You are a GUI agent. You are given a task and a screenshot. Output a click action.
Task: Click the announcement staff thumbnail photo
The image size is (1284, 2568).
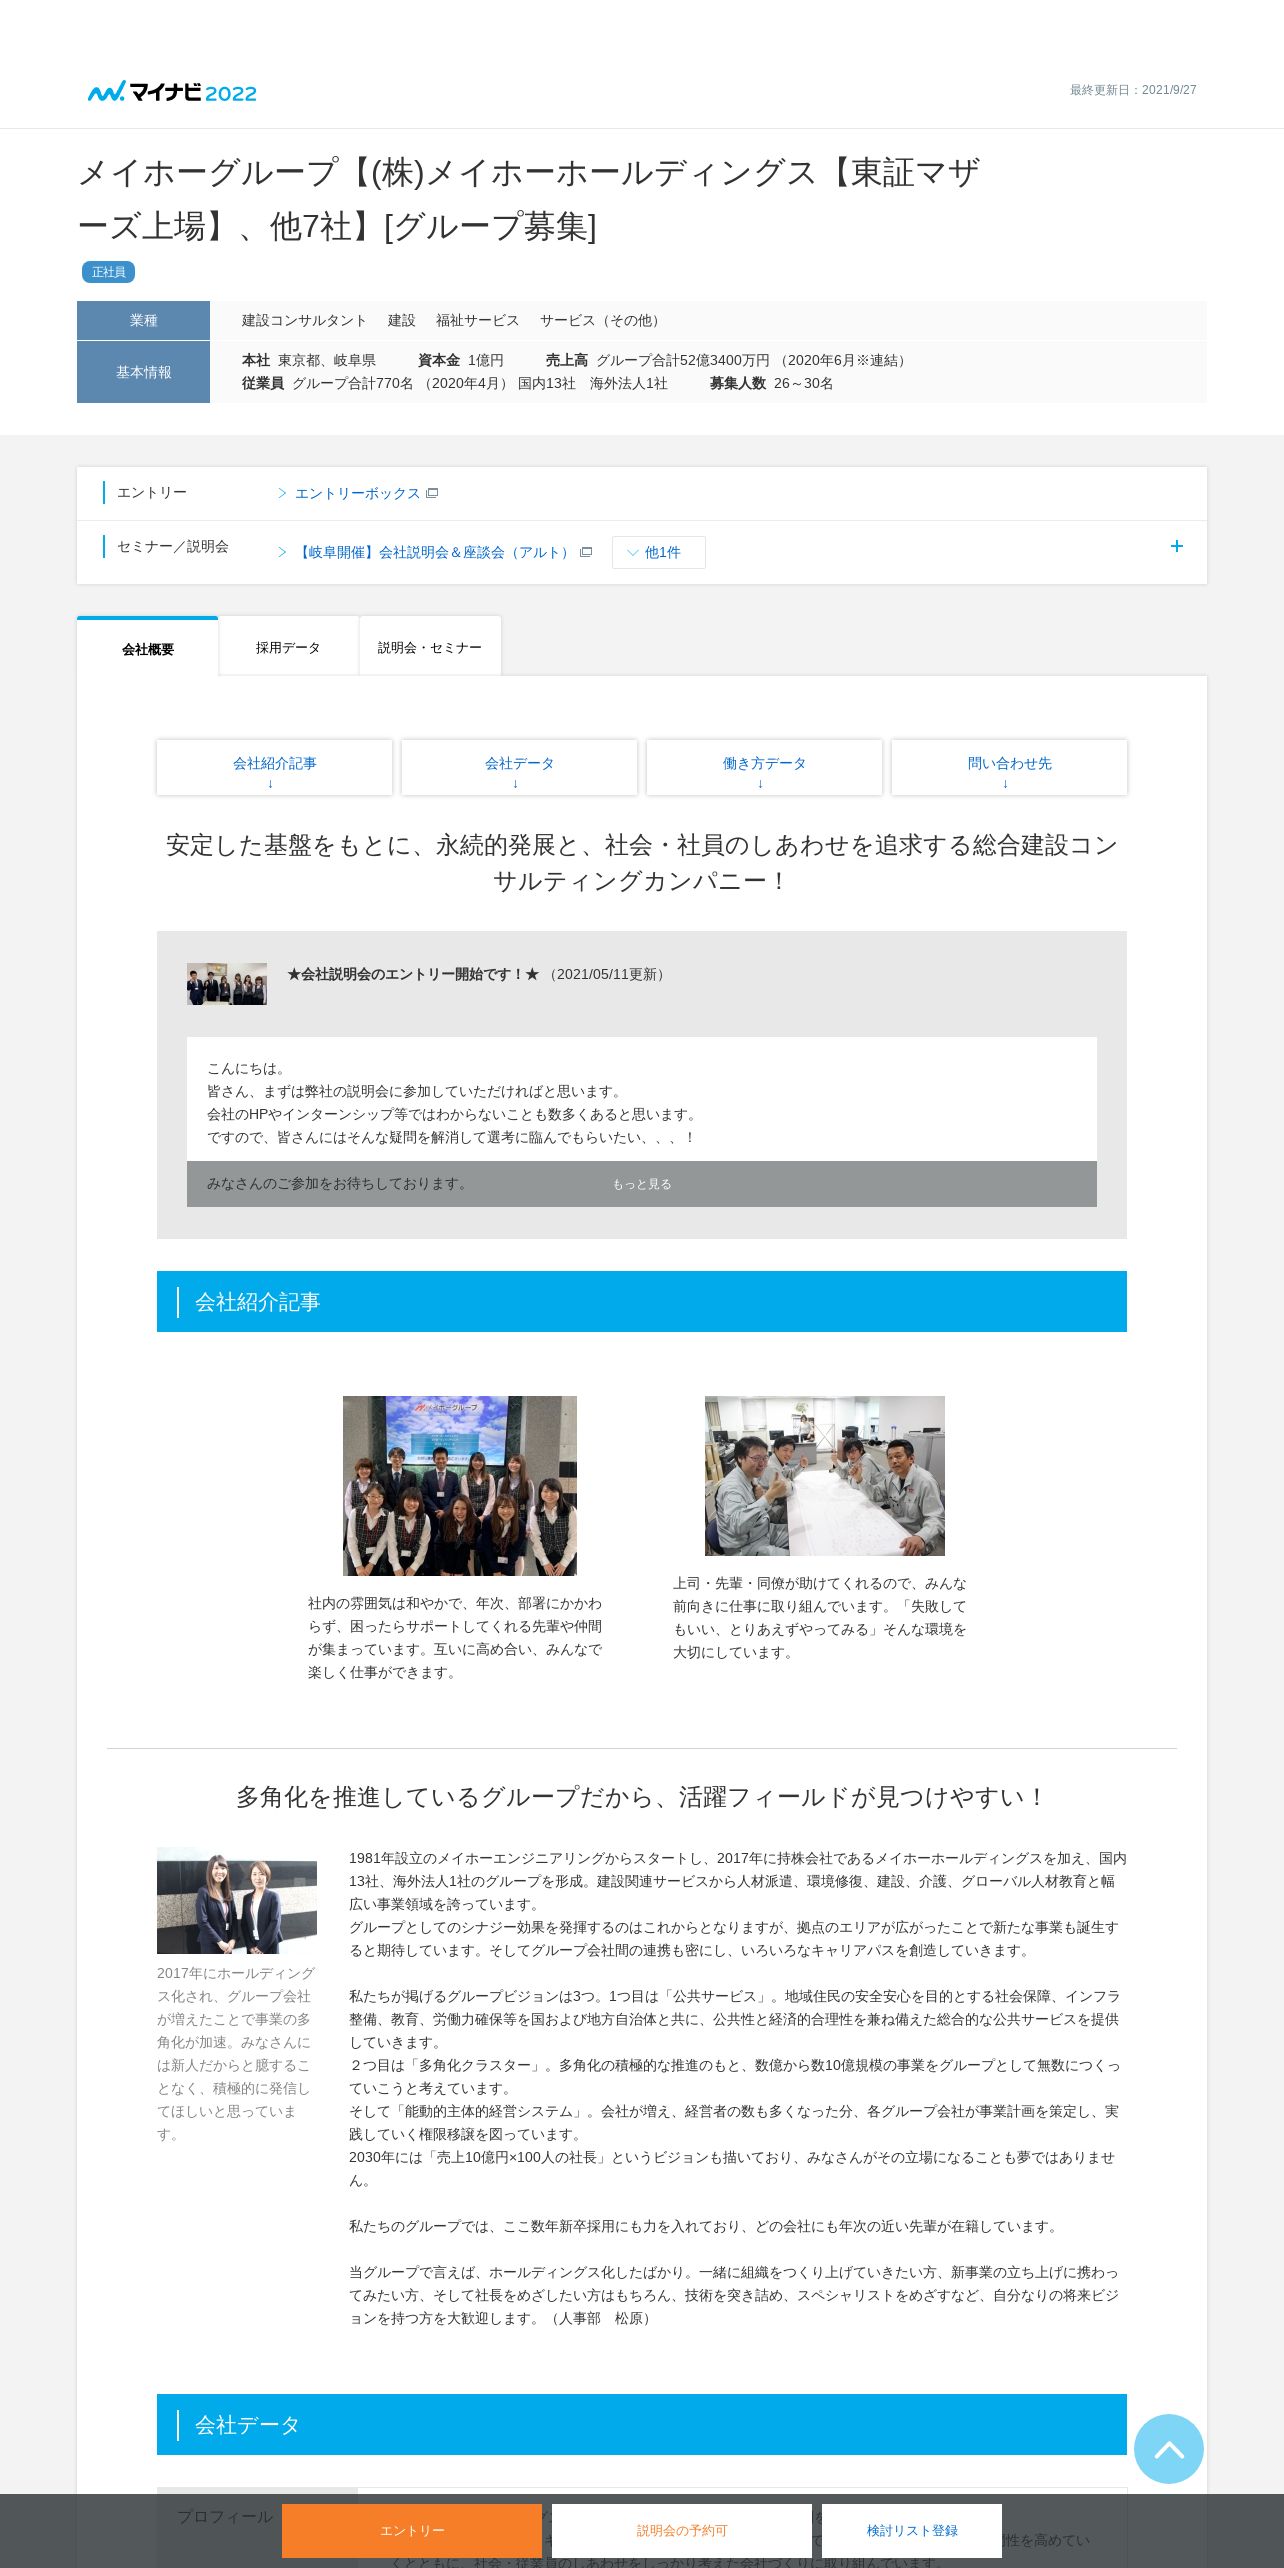tap(227, 984)
